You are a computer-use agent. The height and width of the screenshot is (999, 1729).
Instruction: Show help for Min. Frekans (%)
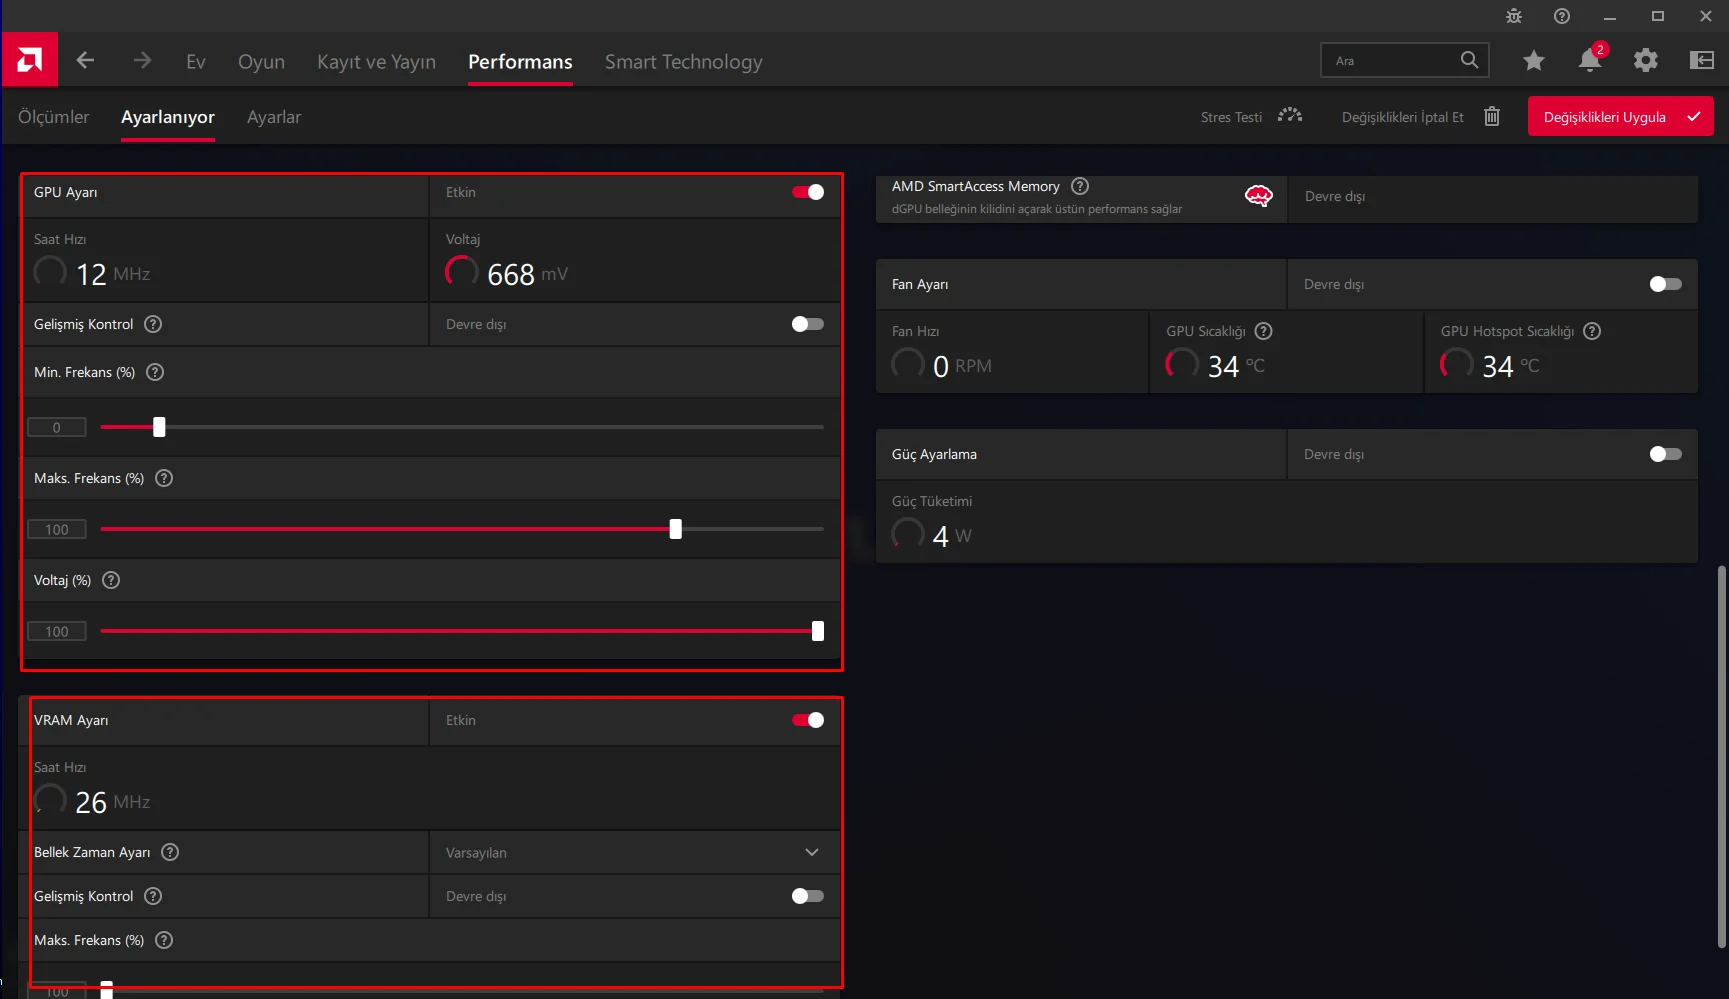pyautogui.click(x=155, y=372)
